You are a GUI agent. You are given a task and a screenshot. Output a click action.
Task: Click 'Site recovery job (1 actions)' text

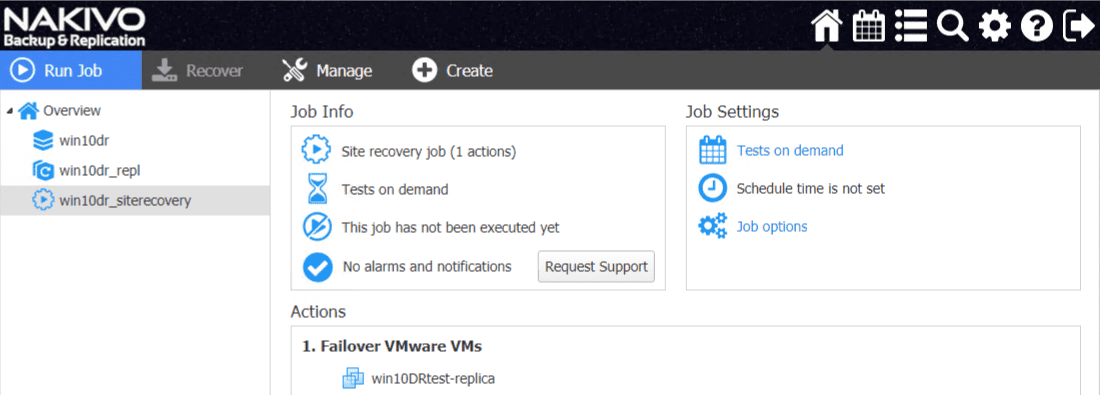pos(429,151)
